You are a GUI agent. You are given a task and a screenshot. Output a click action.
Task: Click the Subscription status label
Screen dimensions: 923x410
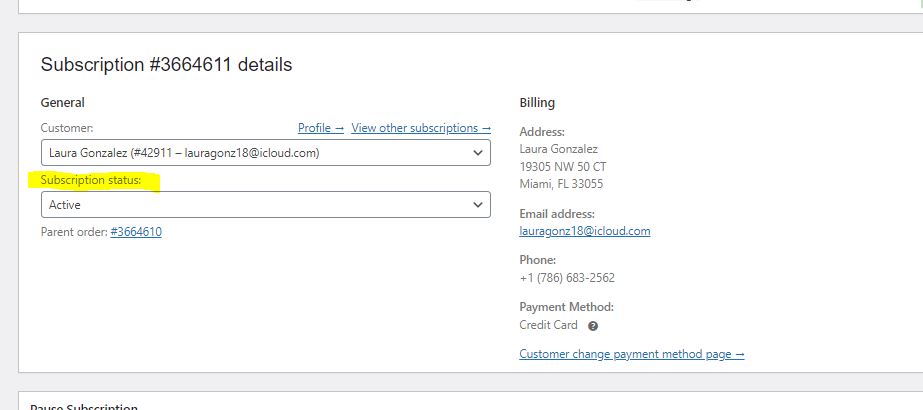pos(91,180)
